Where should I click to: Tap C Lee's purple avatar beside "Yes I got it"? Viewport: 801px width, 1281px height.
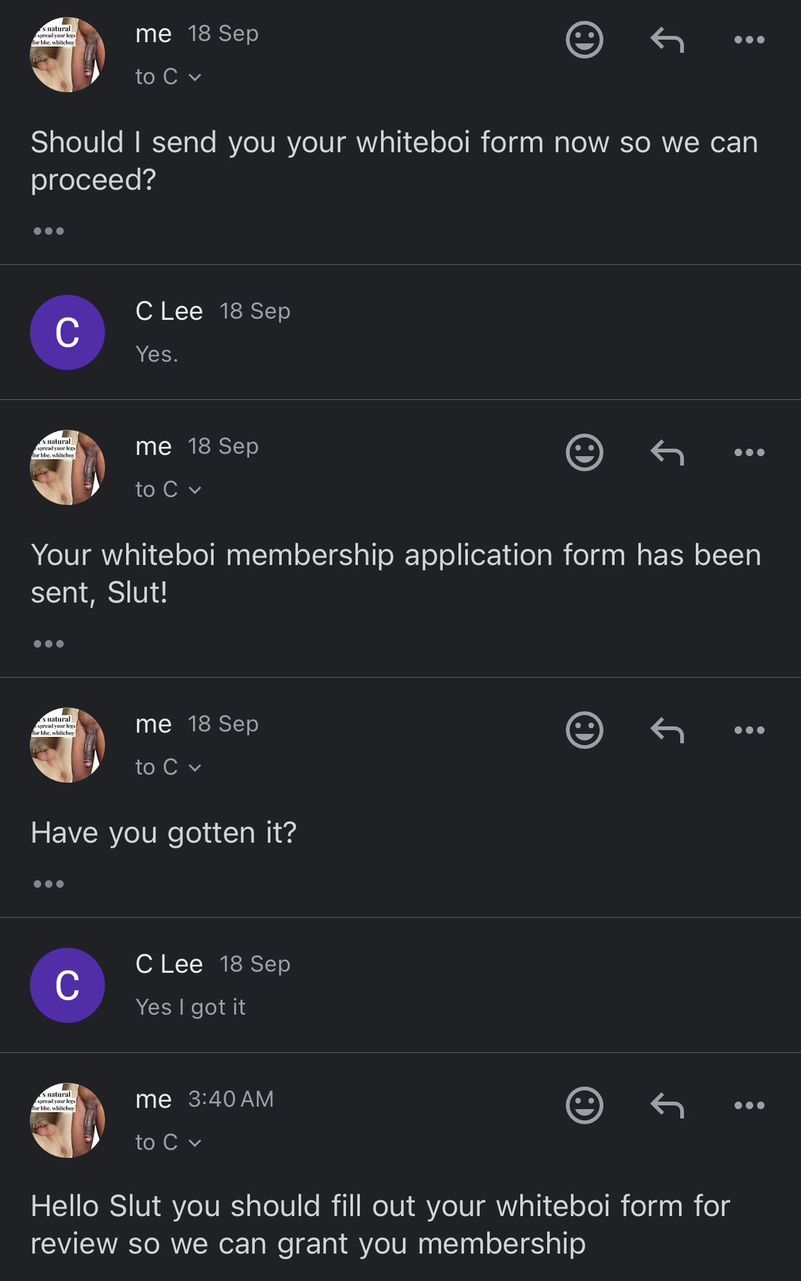(67, 985)
